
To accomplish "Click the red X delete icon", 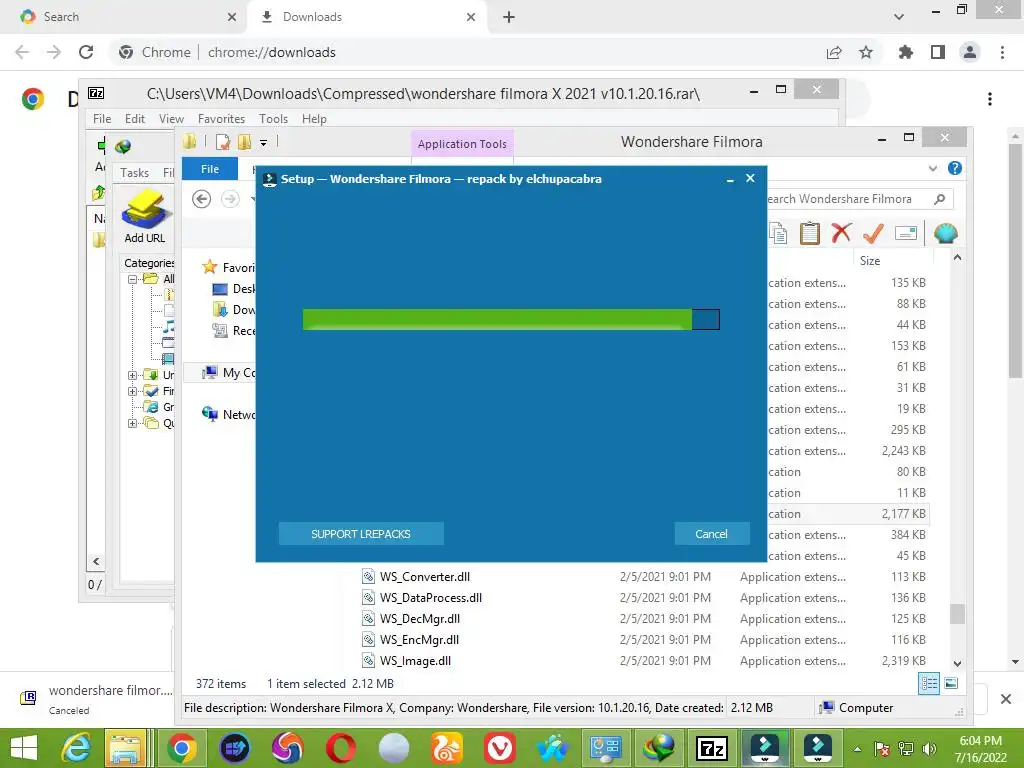I will coord(841,233).
